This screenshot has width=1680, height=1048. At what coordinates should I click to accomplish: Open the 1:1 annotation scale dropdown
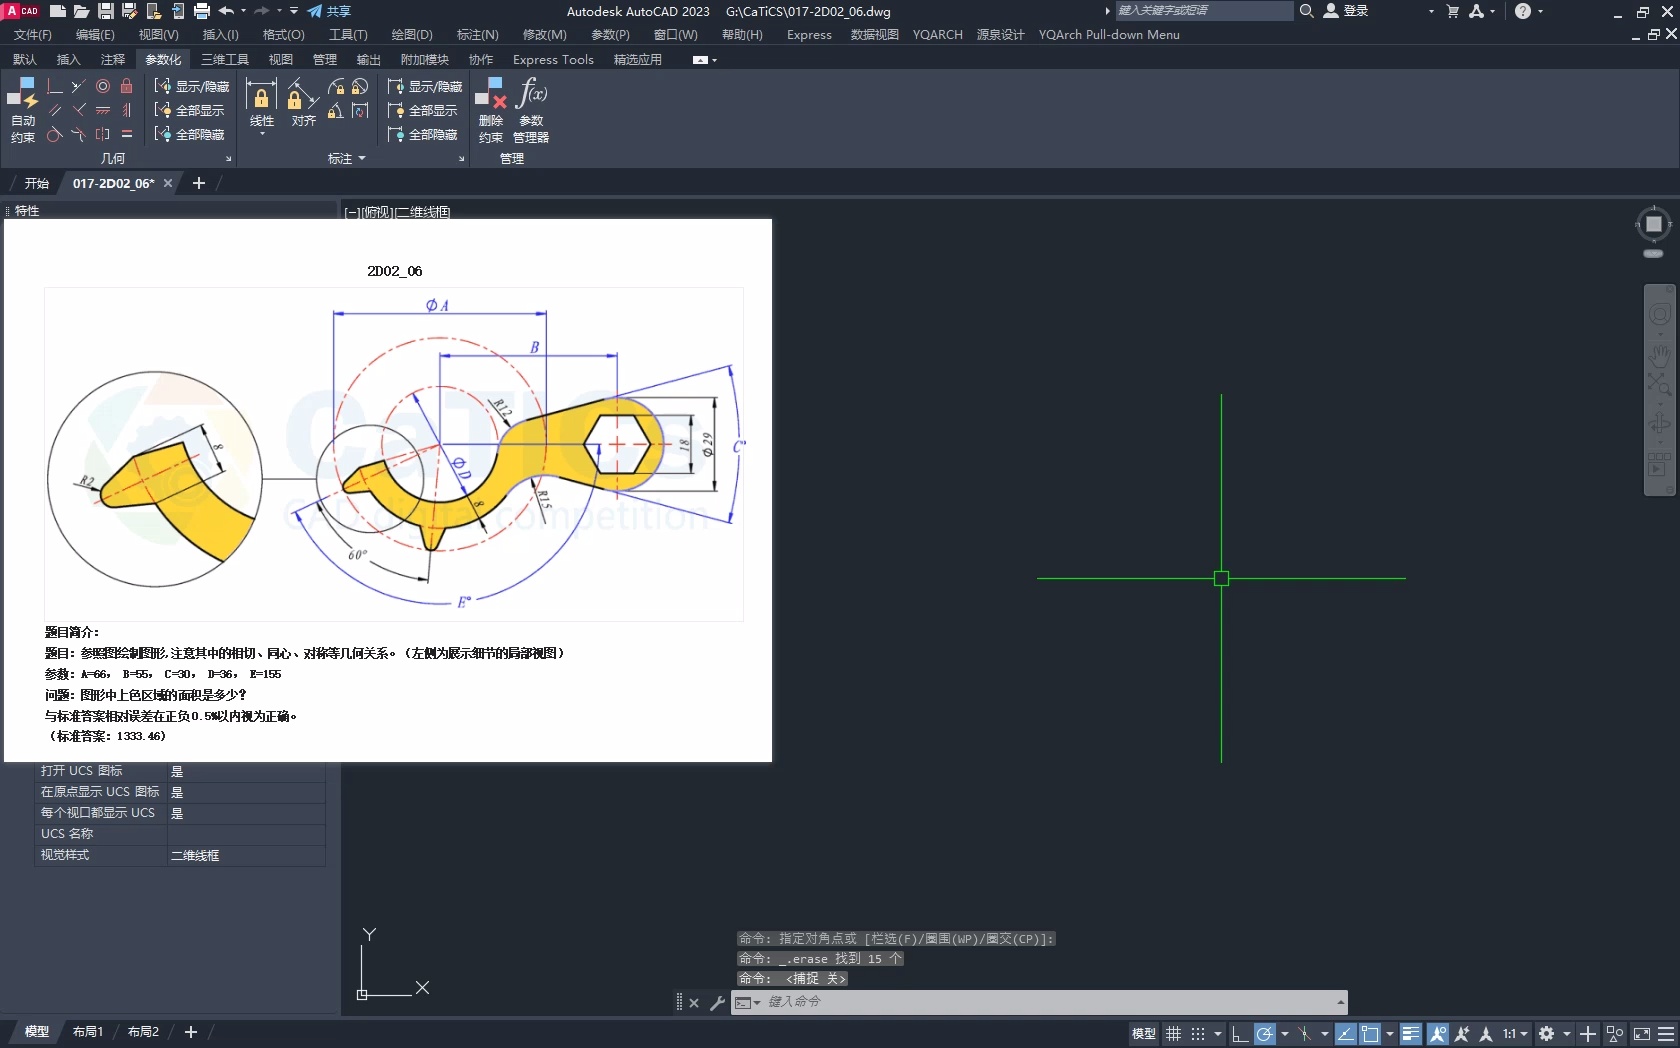point(1515,1033)
